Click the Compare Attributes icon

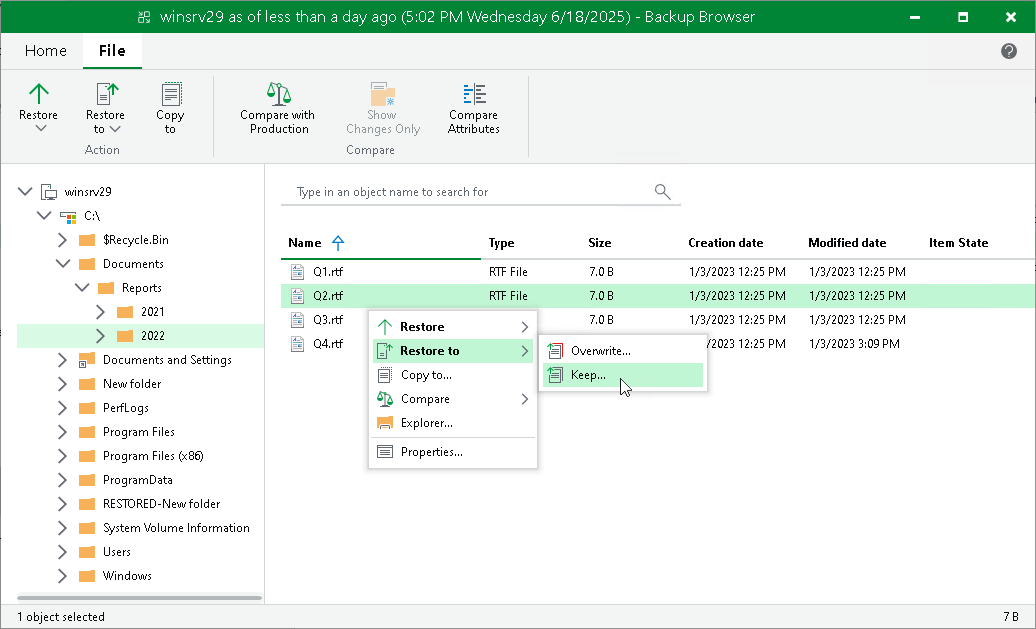pyautogui.click(x=474, y=94)
